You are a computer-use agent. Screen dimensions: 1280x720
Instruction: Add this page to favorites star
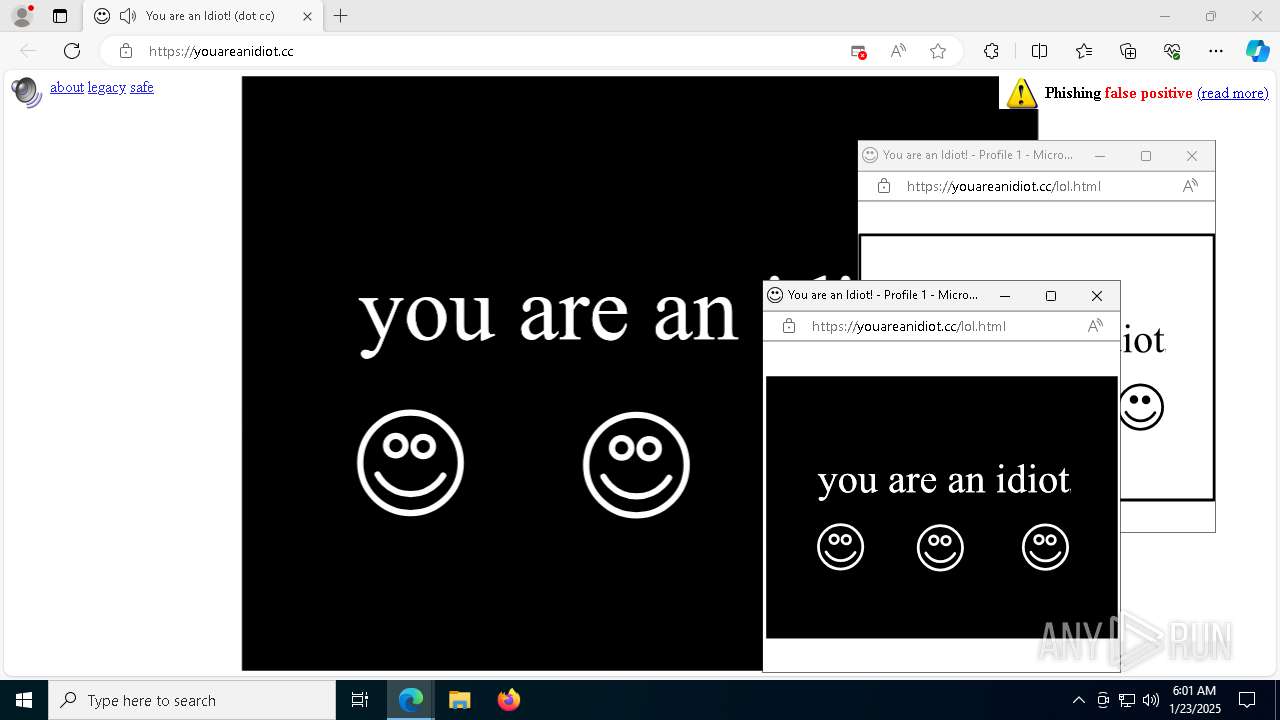click(x=938, y=51)
